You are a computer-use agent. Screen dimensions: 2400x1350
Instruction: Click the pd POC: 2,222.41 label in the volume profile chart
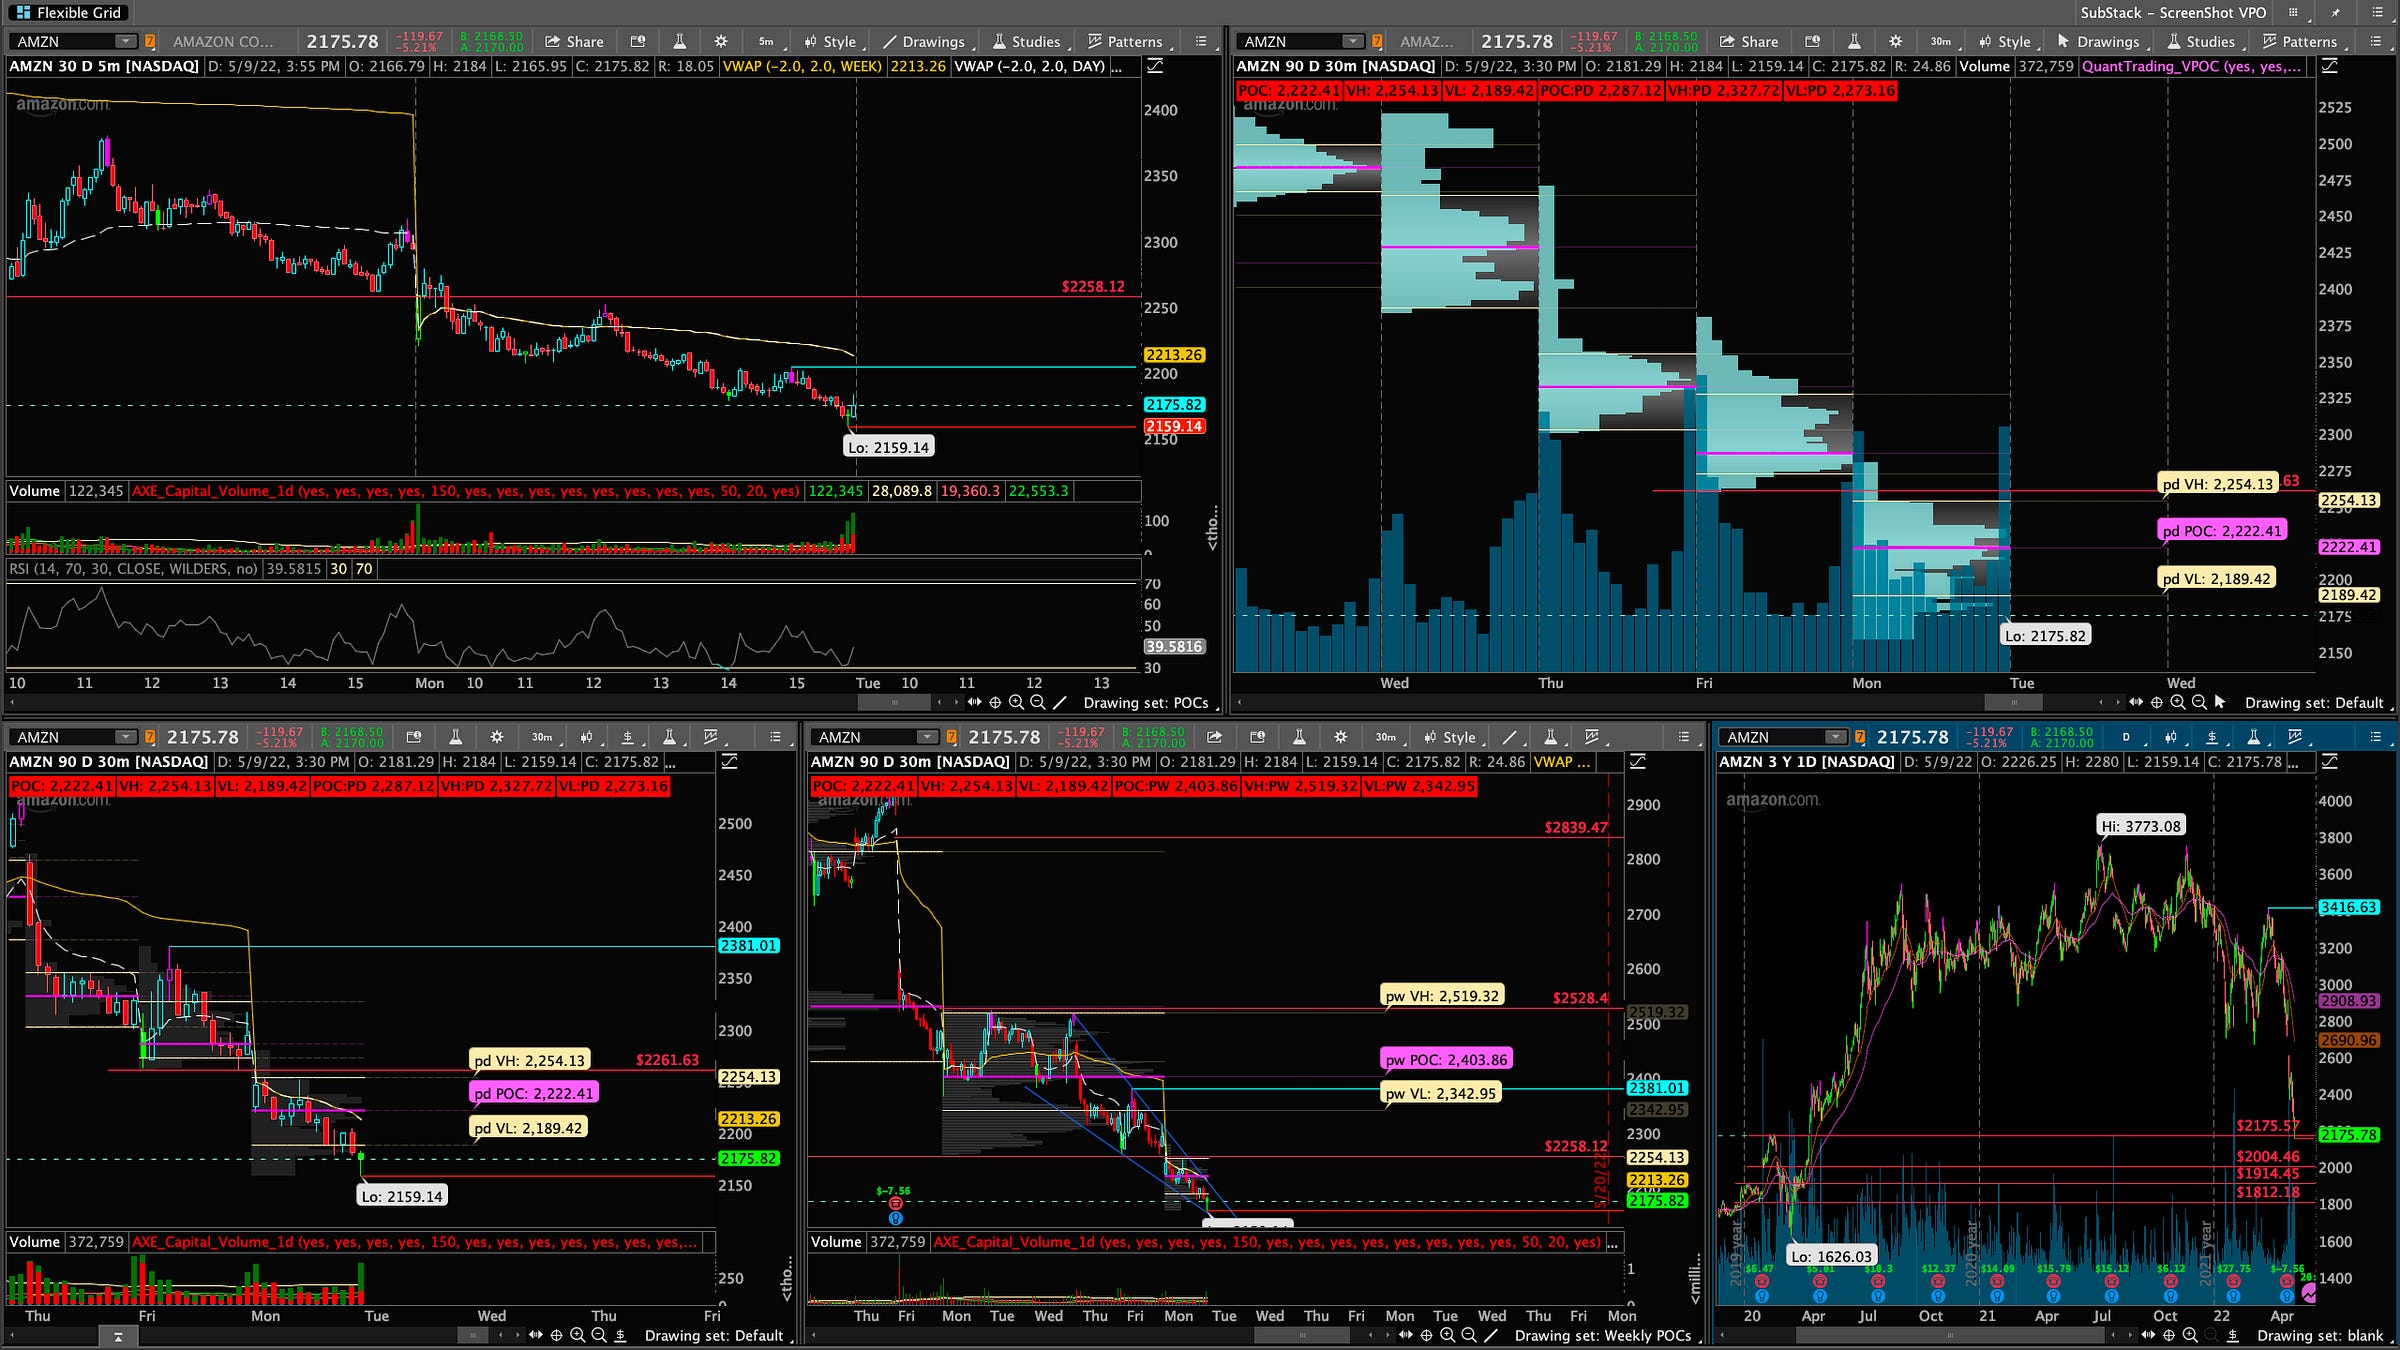pyautogui.click(x=2222, y=531)
